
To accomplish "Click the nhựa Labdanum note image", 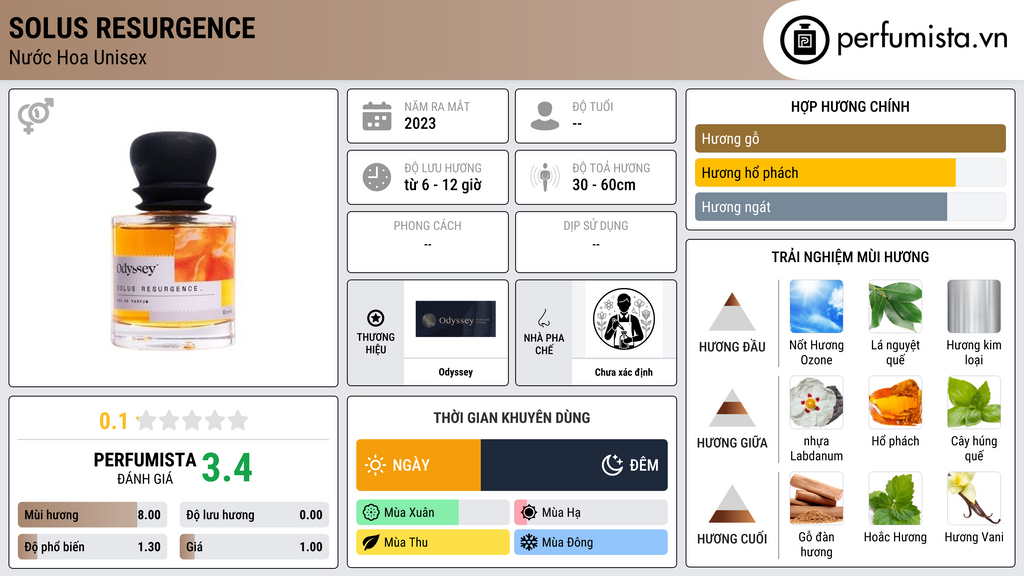I will coord(816,402).
